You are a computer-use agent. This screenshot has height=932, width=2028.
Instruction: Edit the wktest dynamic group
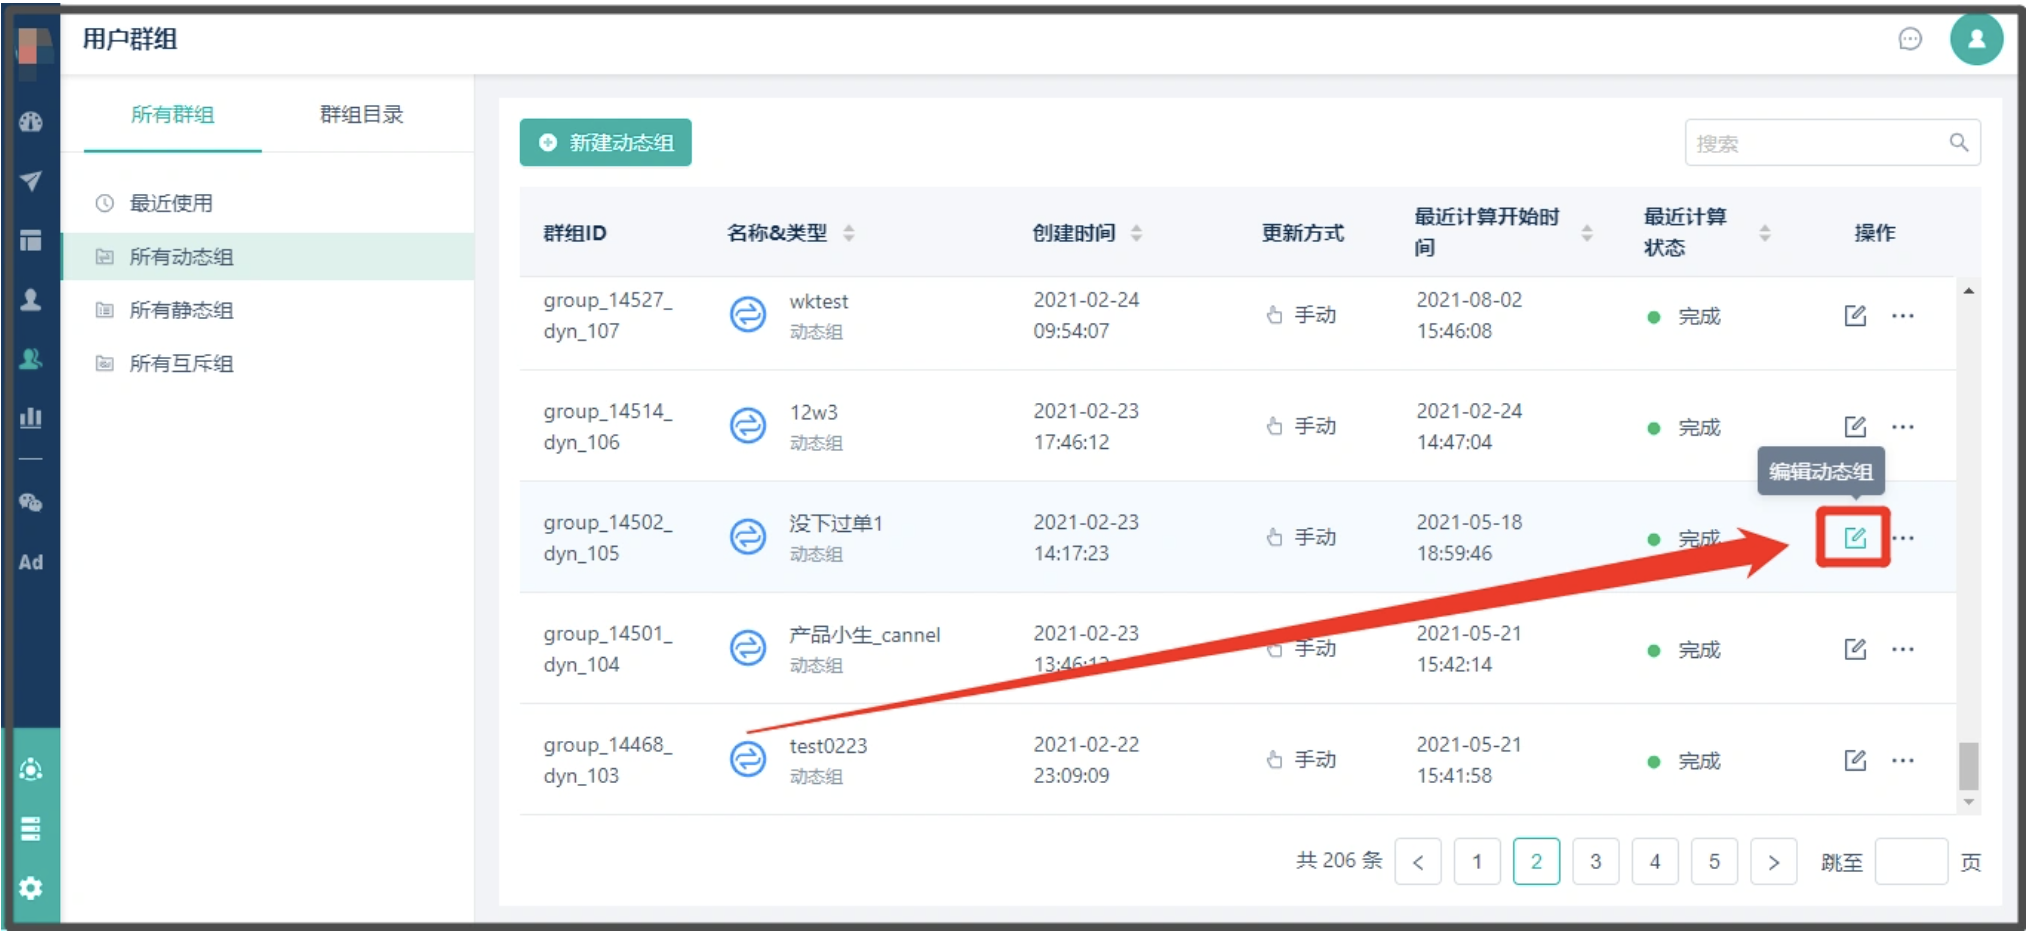[1855, 316]
